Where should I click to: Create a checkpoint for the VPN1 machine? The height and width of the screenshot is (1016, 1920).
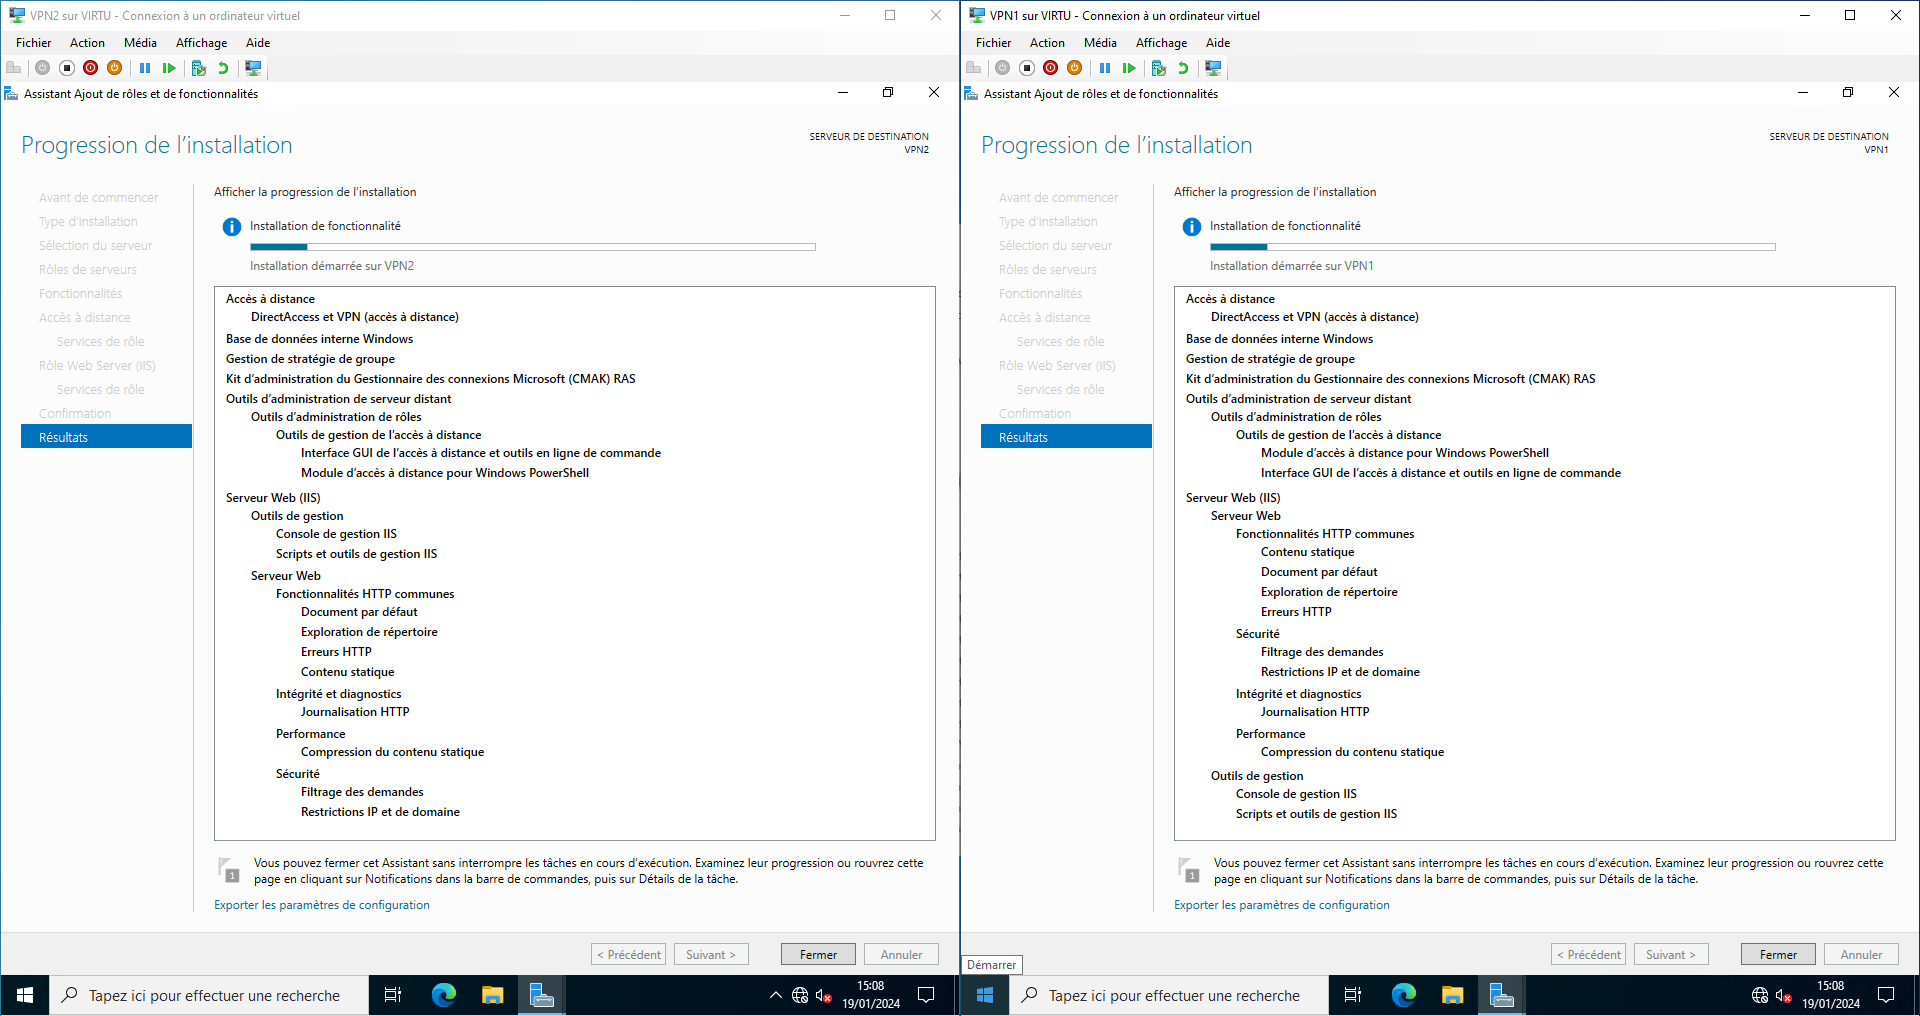coord(1159,68)
